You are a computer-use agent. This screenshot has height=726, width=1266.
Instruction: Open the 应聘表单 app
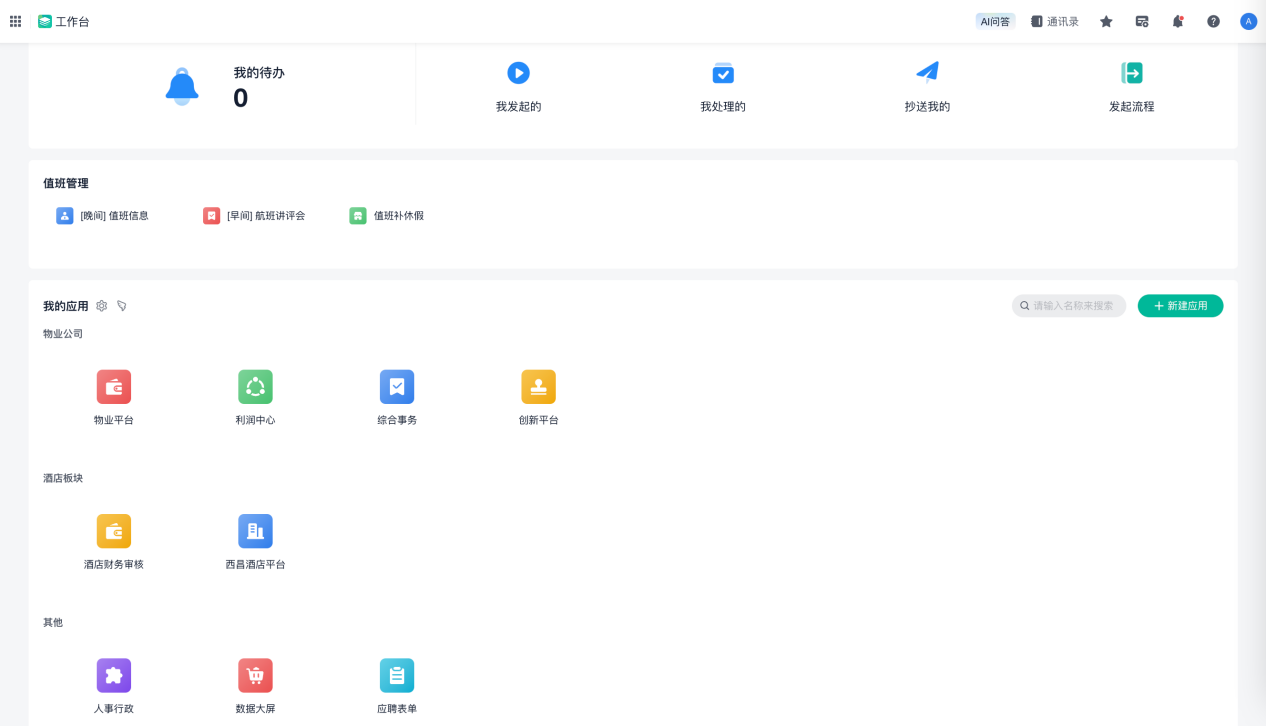397,675
